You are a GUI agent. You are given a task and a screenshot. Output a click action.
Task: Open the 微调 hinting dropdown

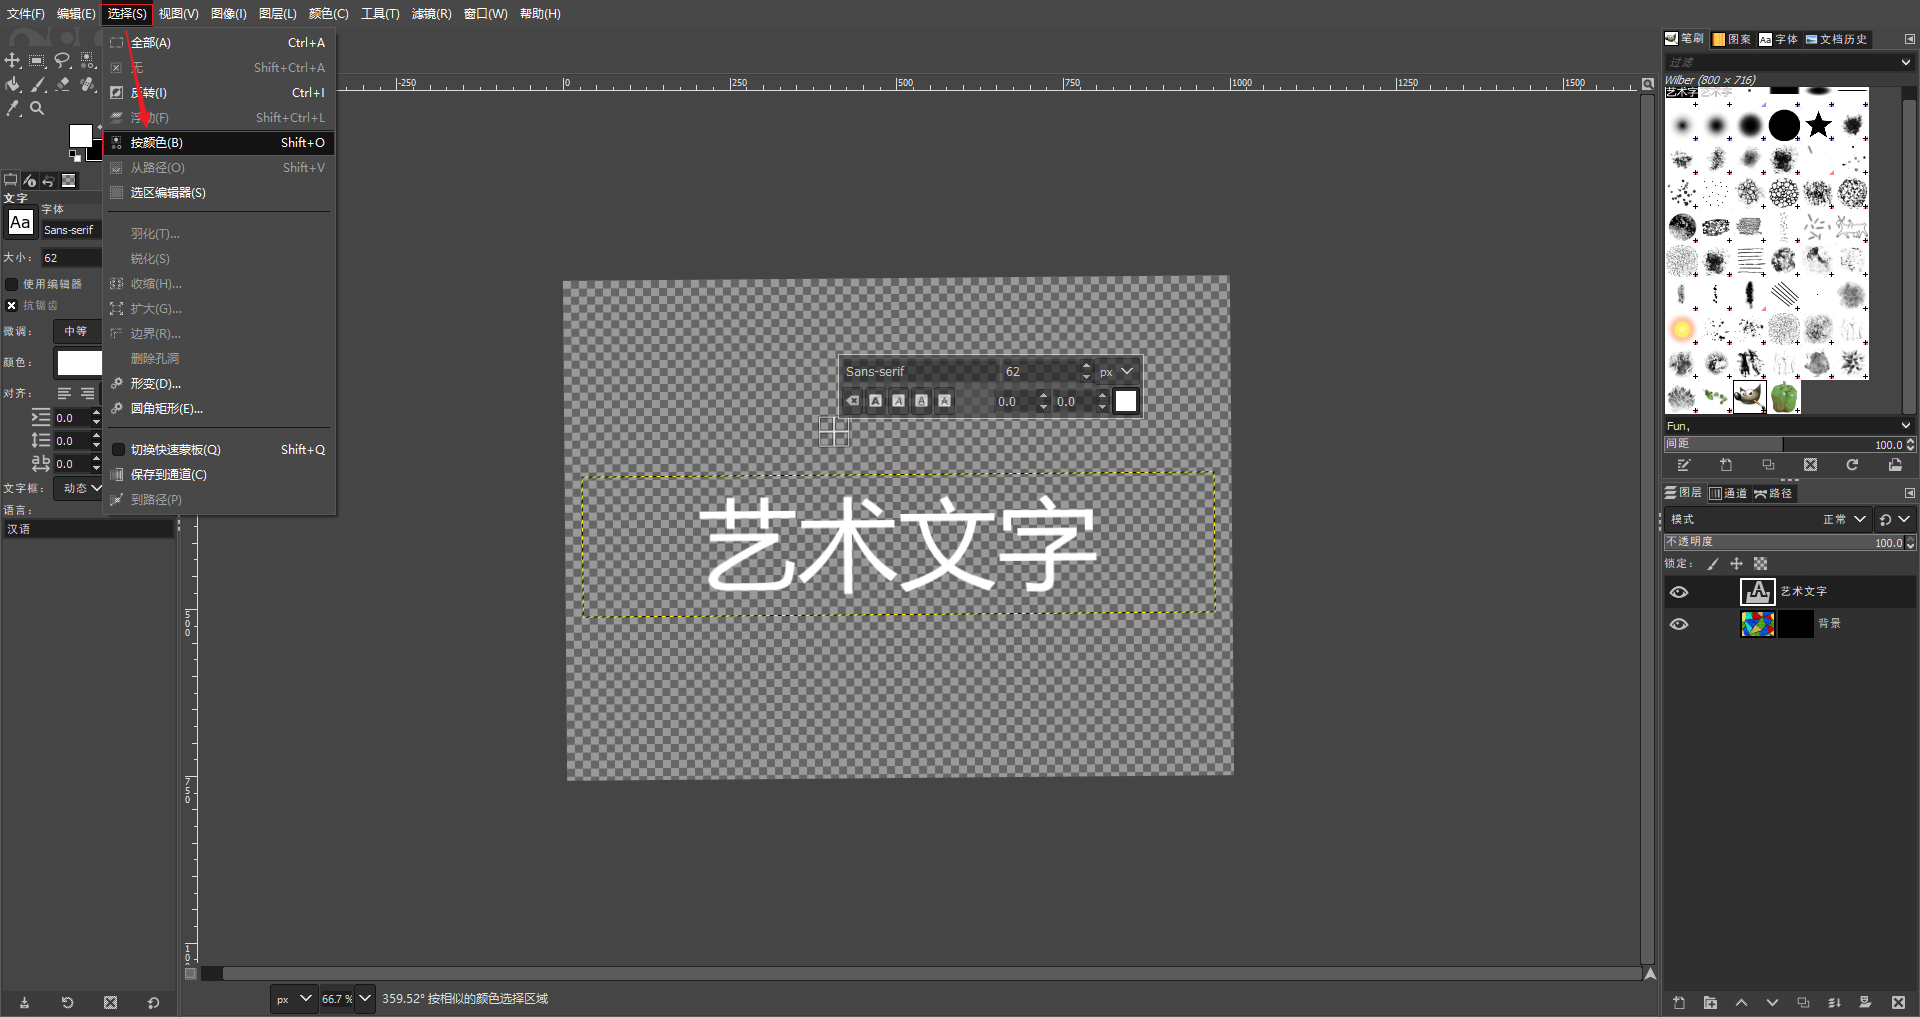pyautogui.click(x=77, y=331)
